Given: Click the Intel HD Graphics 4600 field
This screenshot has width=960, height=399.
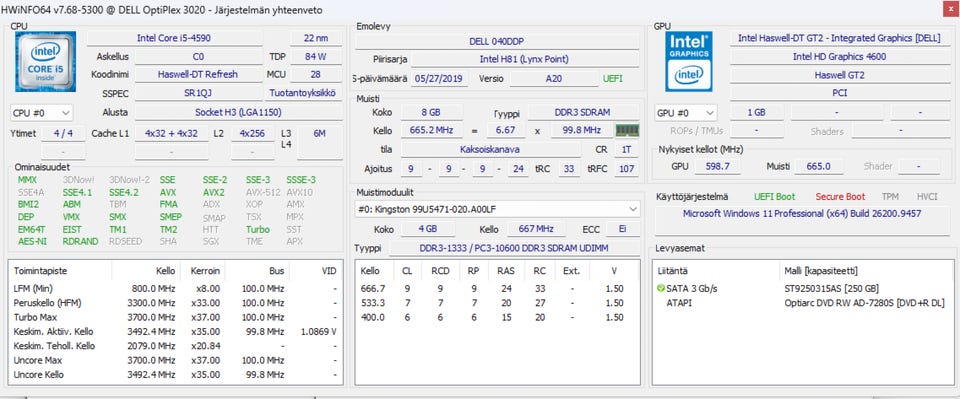Looking at the screenshot, I should [x=839, y=56].
